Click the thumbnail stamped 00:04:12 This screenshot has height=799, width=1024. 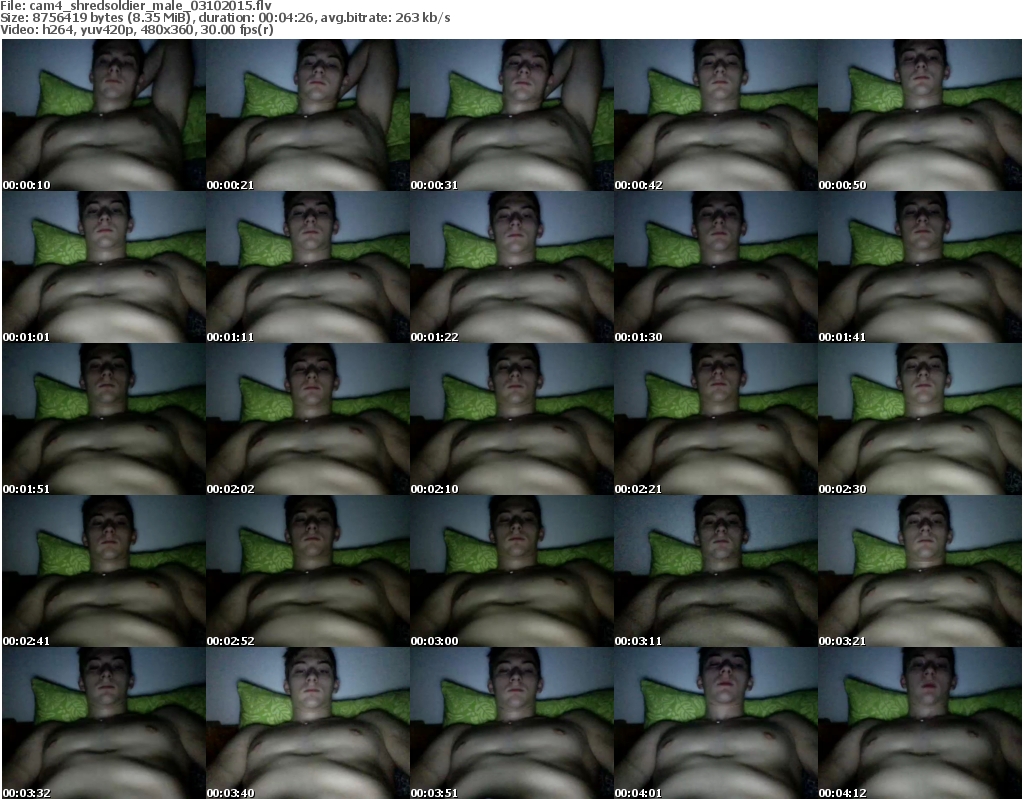(x=920, y=723)
